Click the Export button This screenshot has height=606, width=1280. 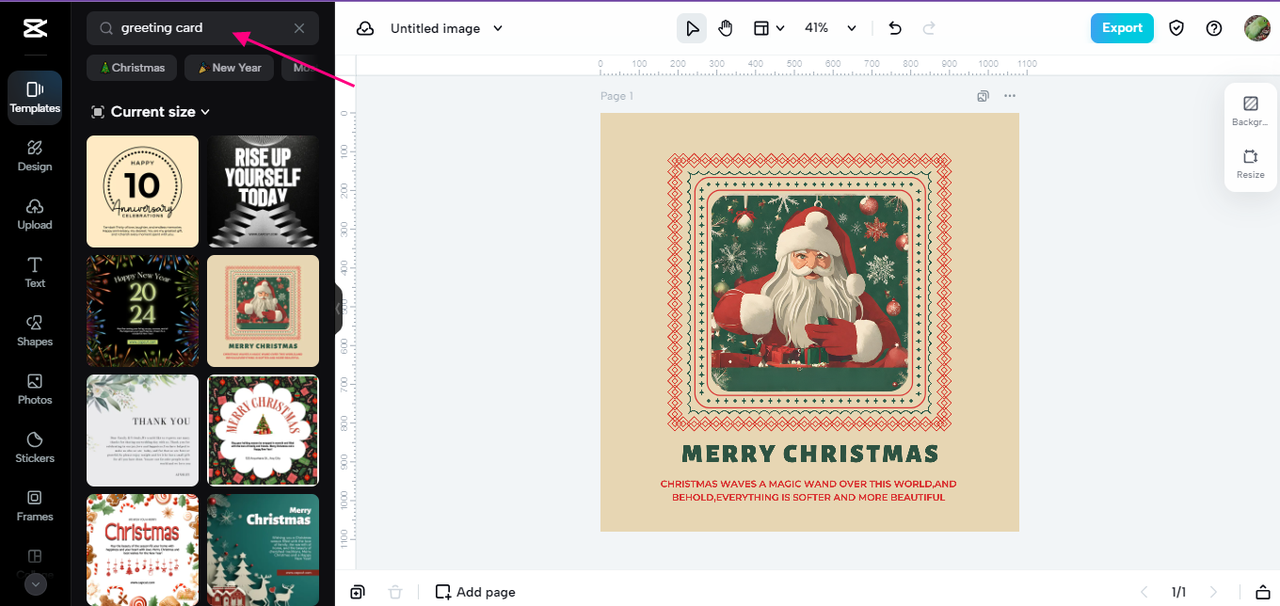(1122, 28)
